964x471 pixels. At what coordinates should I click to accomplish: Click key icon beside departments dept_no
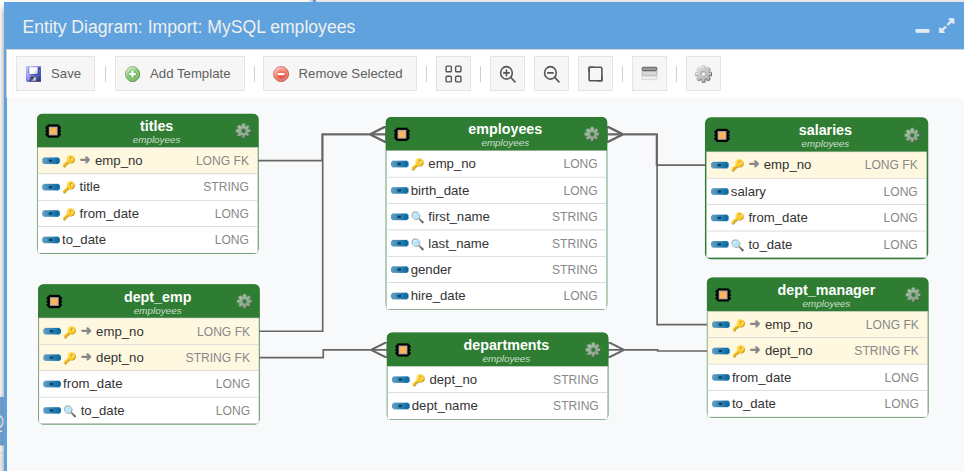(x=419, y=380)
